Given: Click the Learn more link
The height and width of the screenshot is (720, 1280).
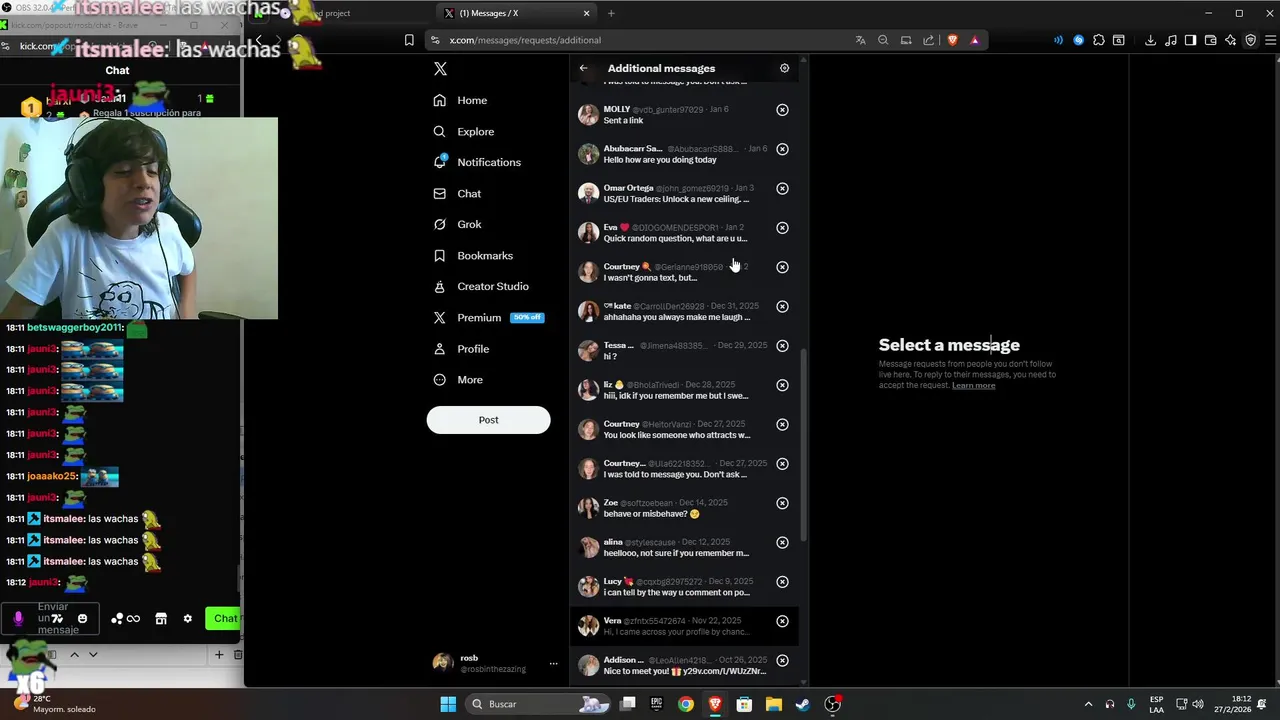Looking at the screenshot, I should [973, 385].
